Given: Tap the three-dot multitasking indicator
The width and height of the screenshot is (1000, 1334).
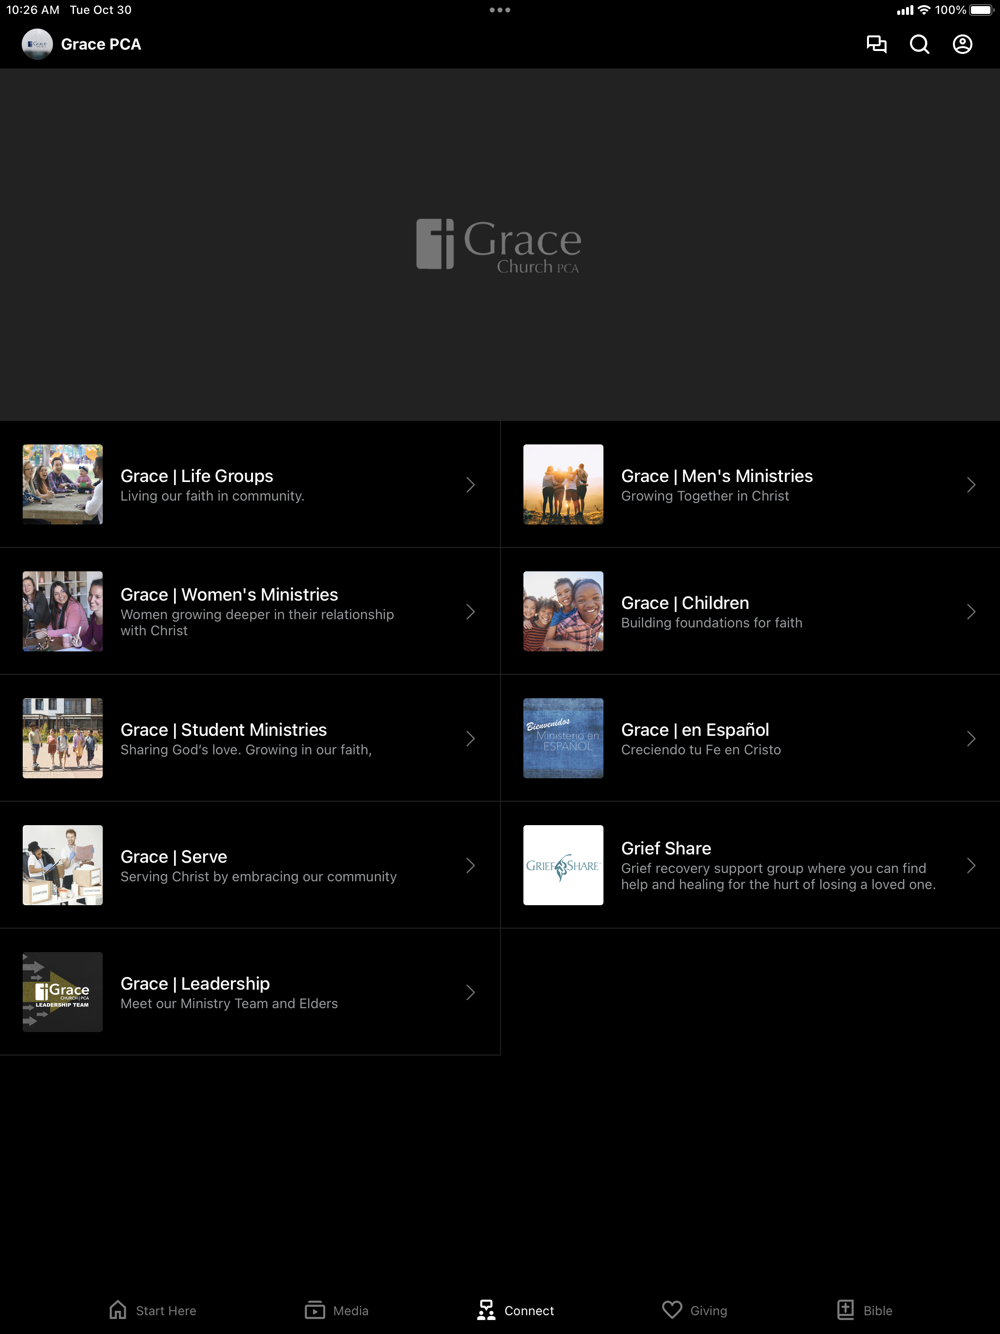Looking at the screenshot, I should (x=500, y=10).
